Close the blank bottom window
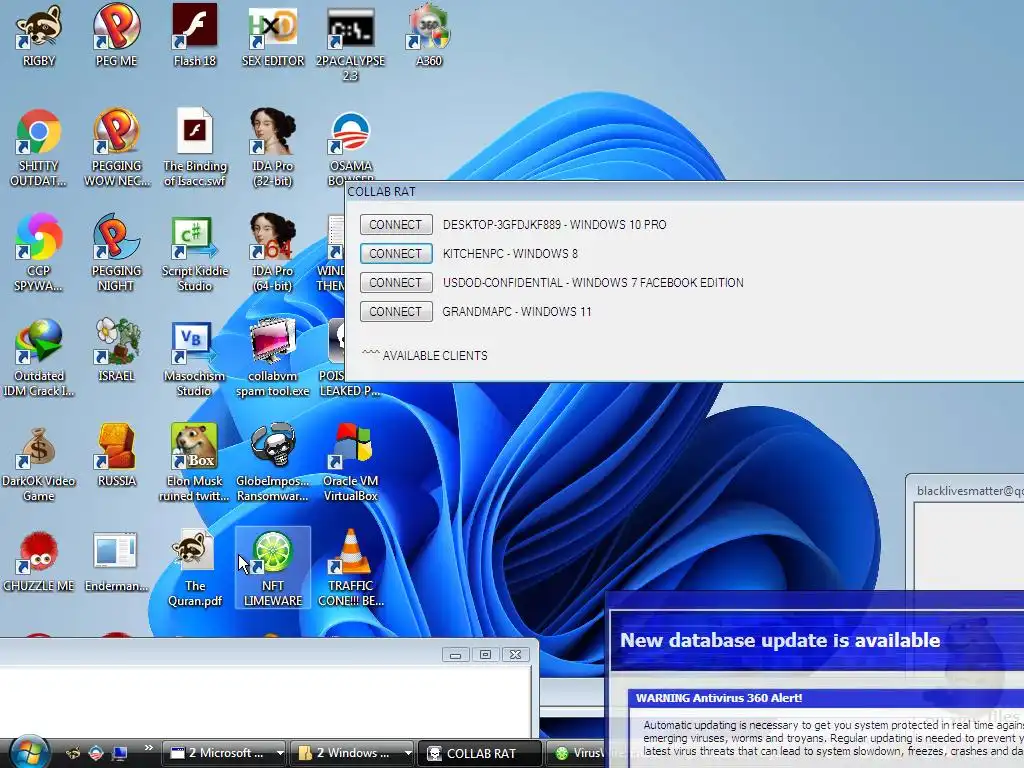1024x768 pixels. 515,654
